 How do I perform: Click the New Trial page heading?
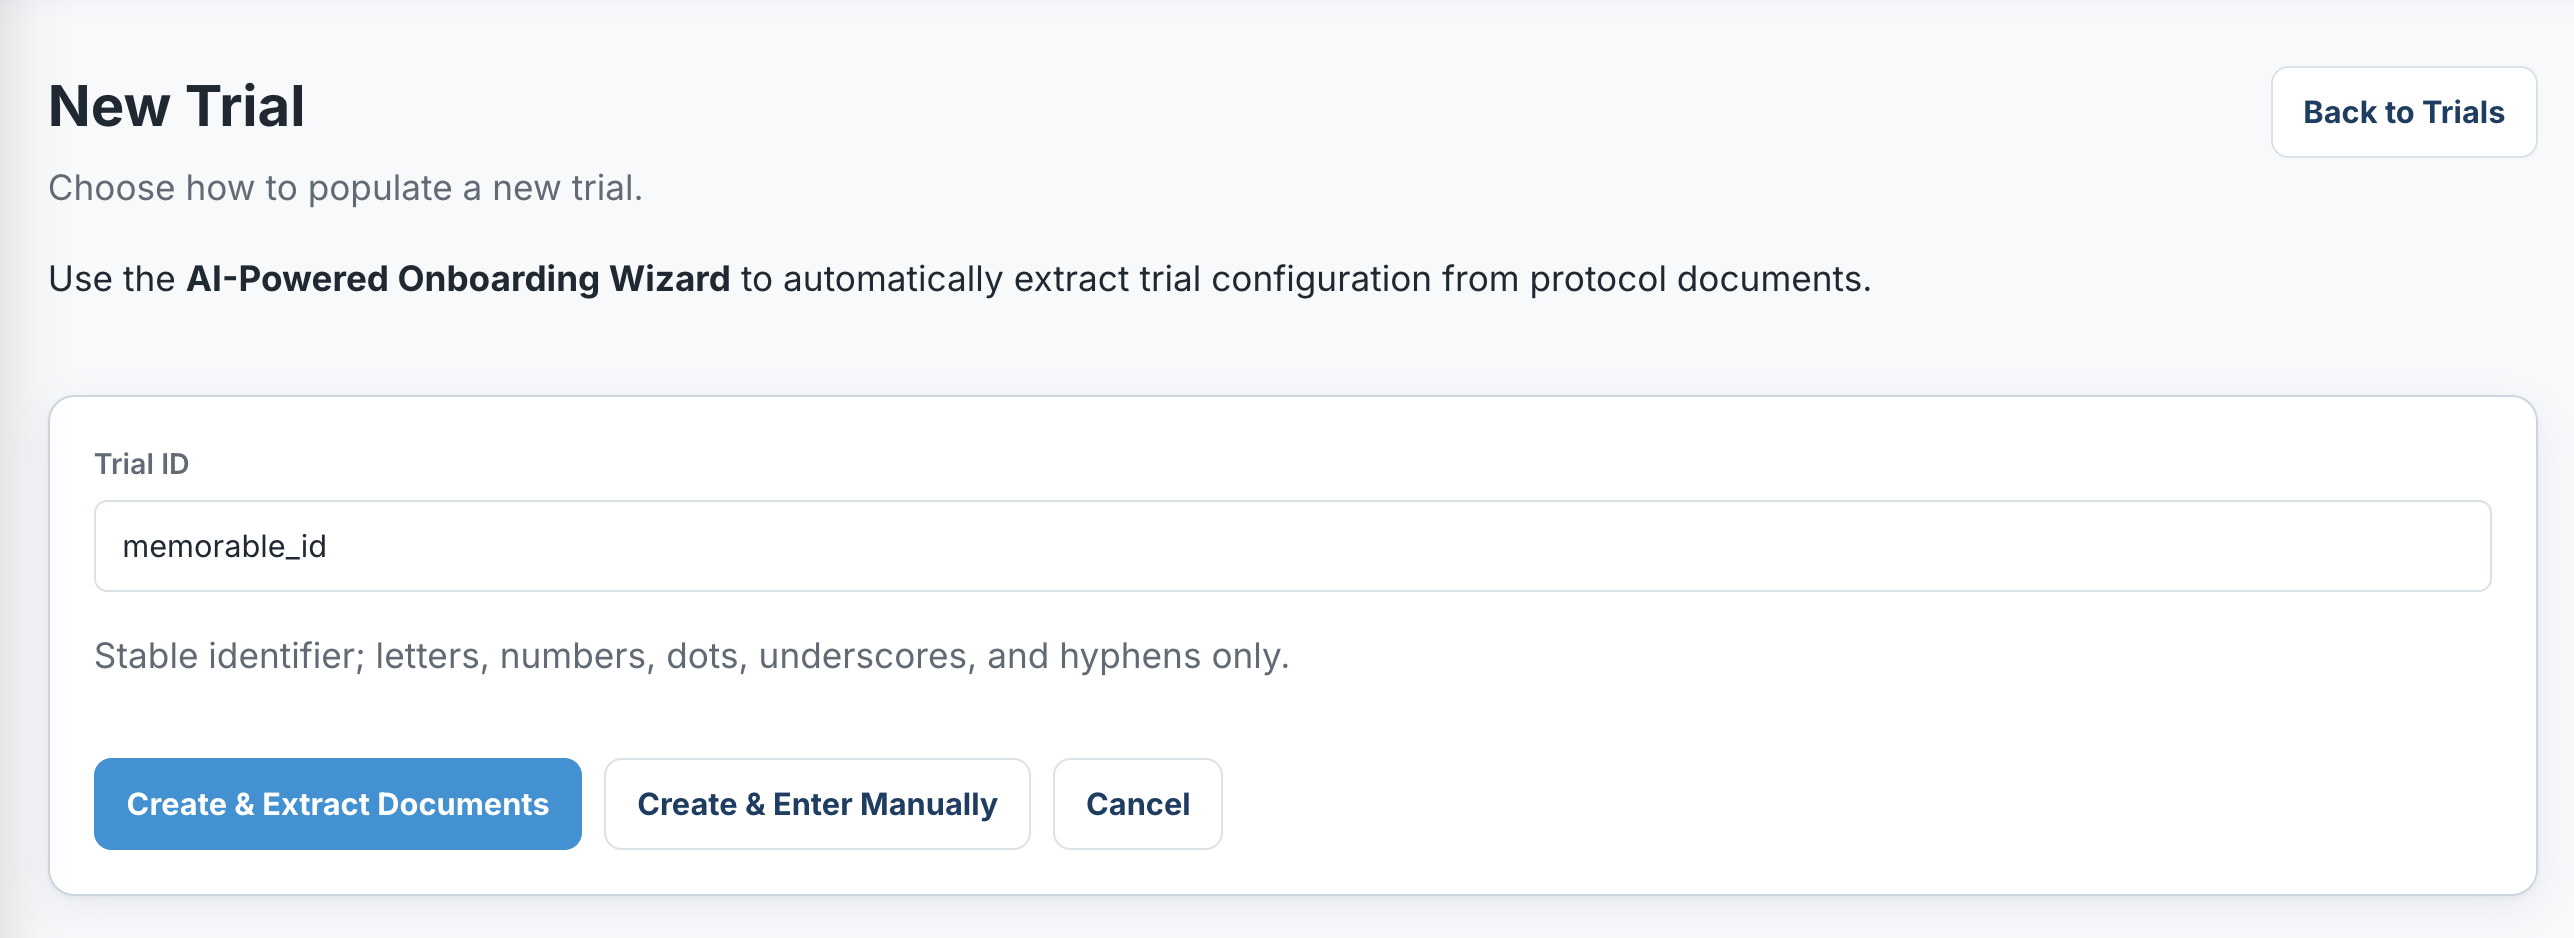(176, 106)
